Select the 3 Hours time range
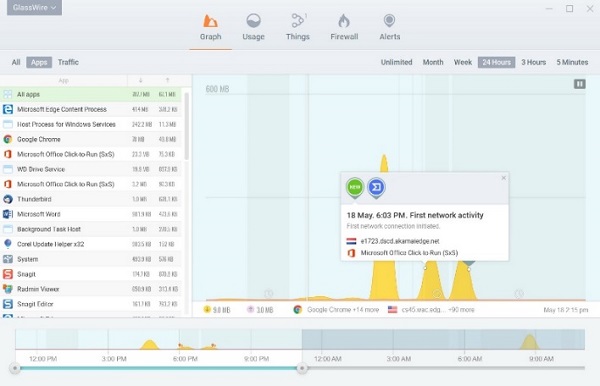The height and width of the screenshot is (386, 600). pos(533,62)
